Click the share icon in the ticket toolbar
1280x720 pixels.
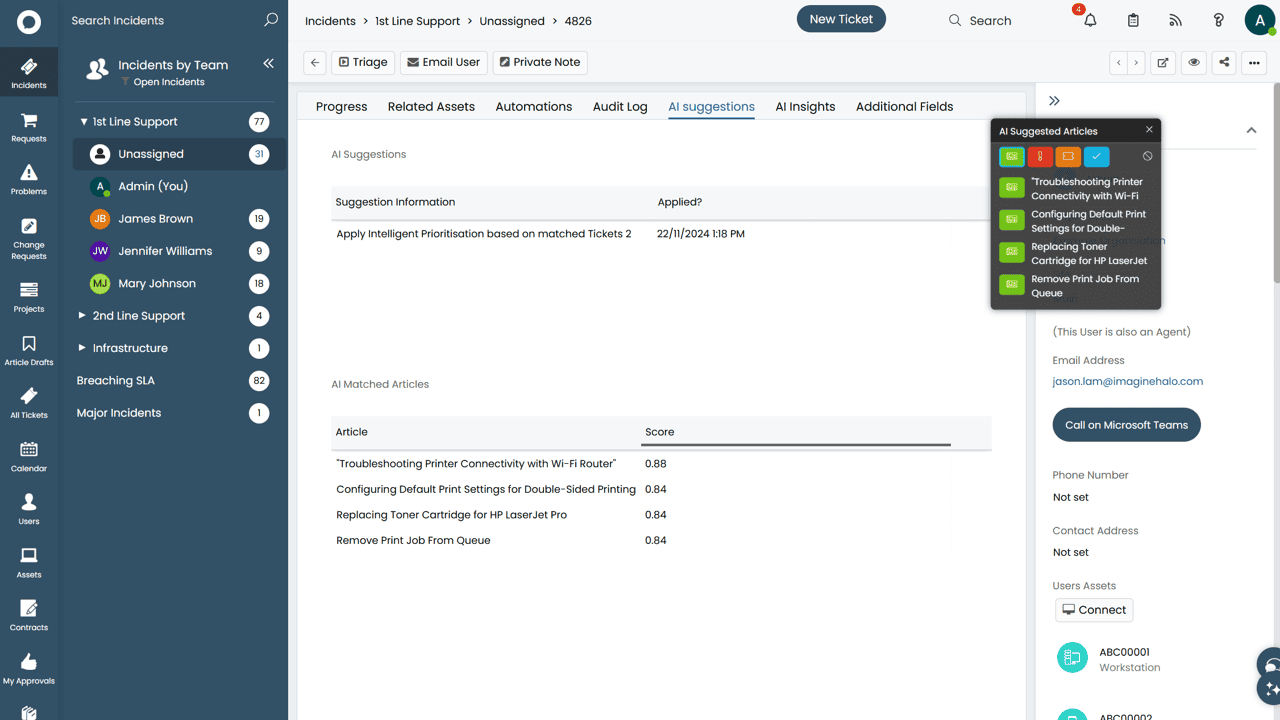(x=1224, y=62)
